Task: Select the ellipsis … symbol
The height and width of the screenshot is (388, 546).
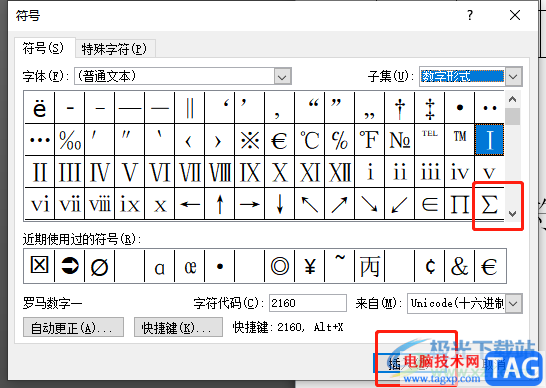Action: (39, 140)
